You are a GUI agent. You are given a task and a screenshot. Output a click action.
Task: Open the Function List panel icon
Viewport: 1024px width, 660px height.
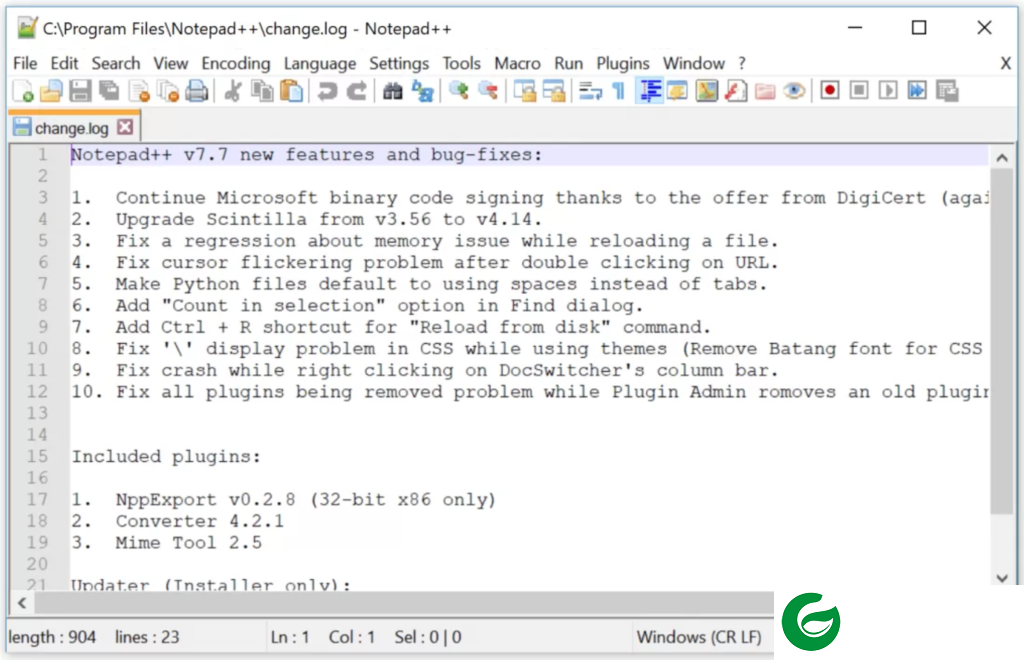pyautogui.click(x=736, y=91)
